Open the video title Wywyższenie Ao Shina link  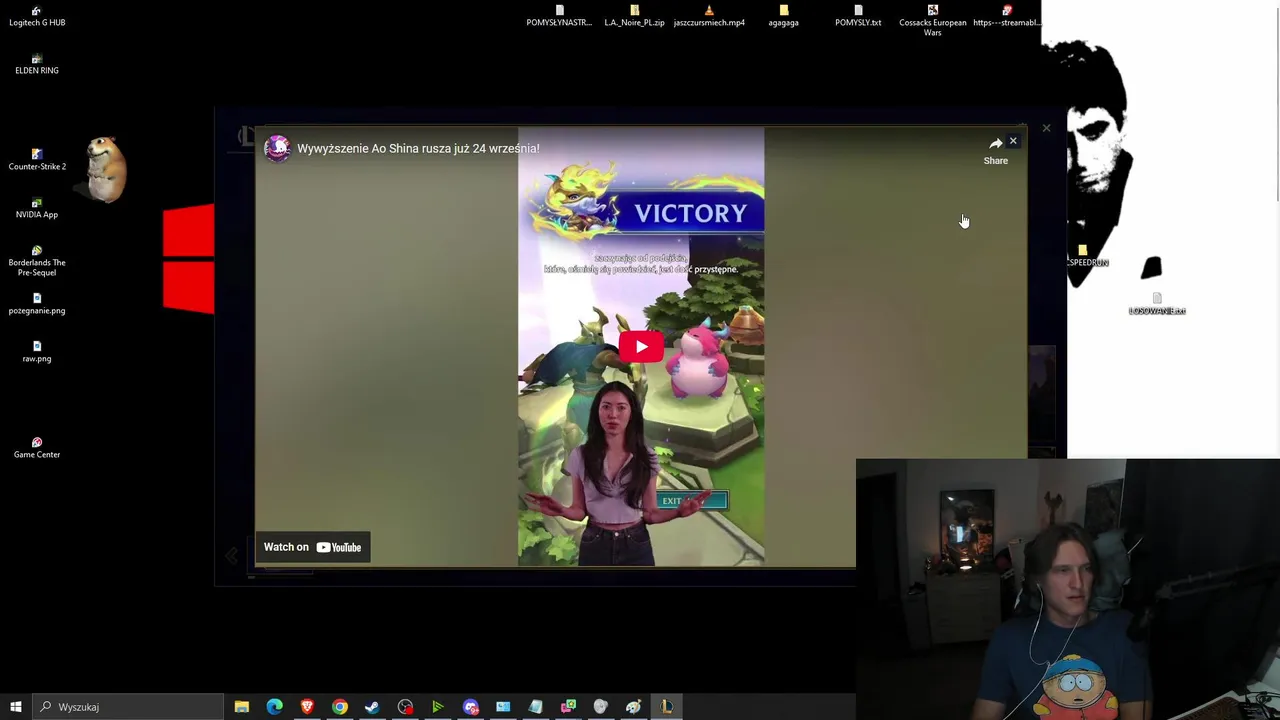click(418, 148)
